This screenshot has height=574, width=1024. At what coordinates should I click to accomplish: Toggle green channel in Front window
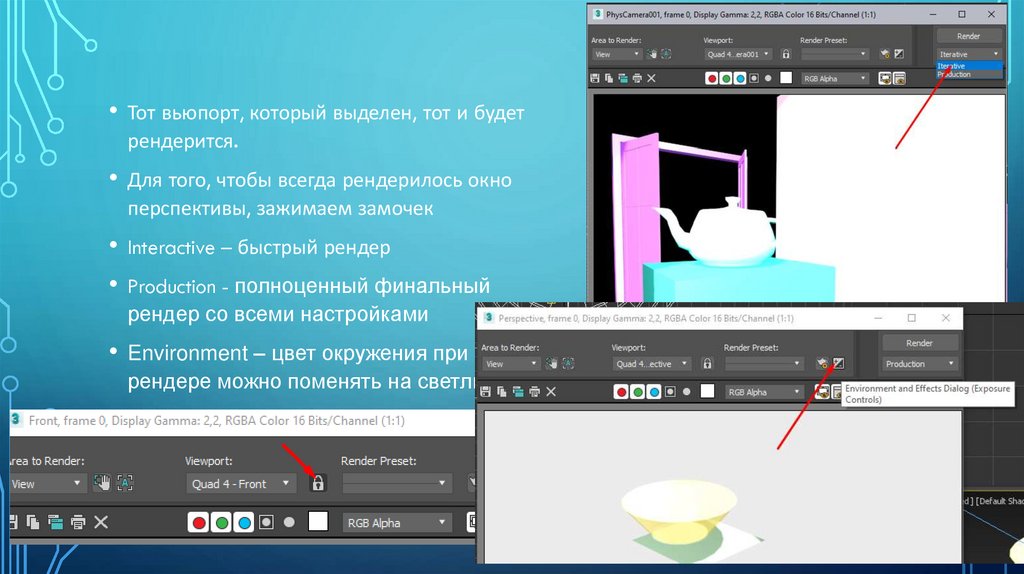pyautogui.click(x=221, y=522)
